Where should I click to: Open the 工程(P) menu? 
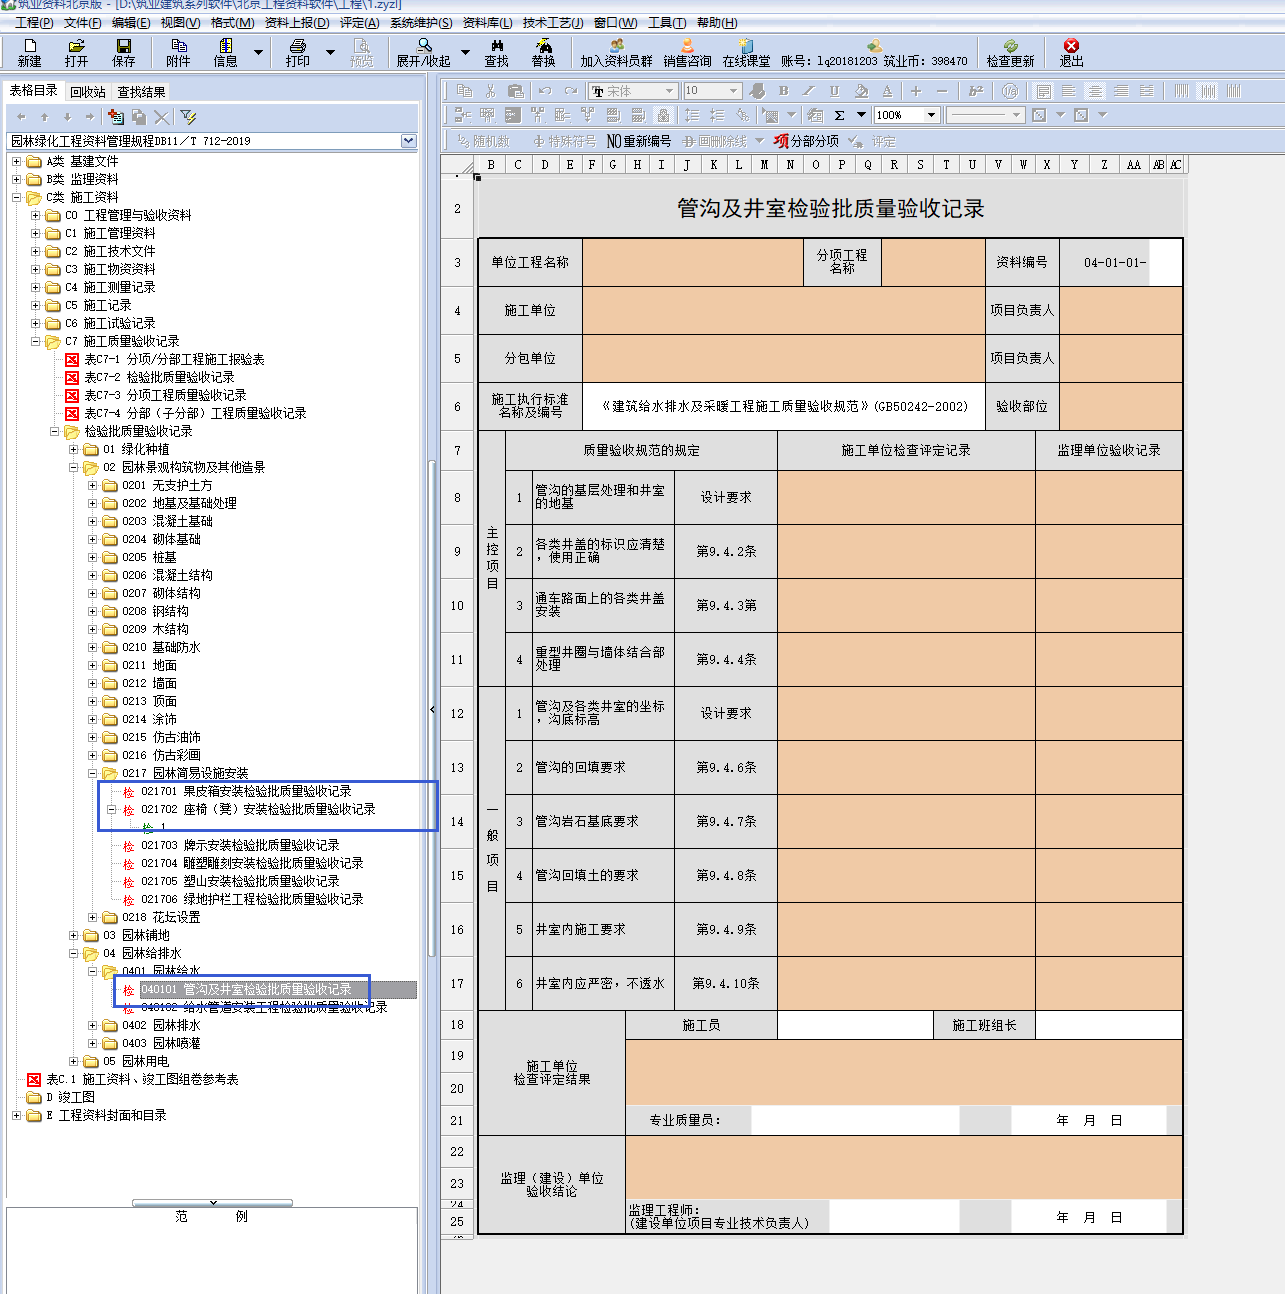34,22
